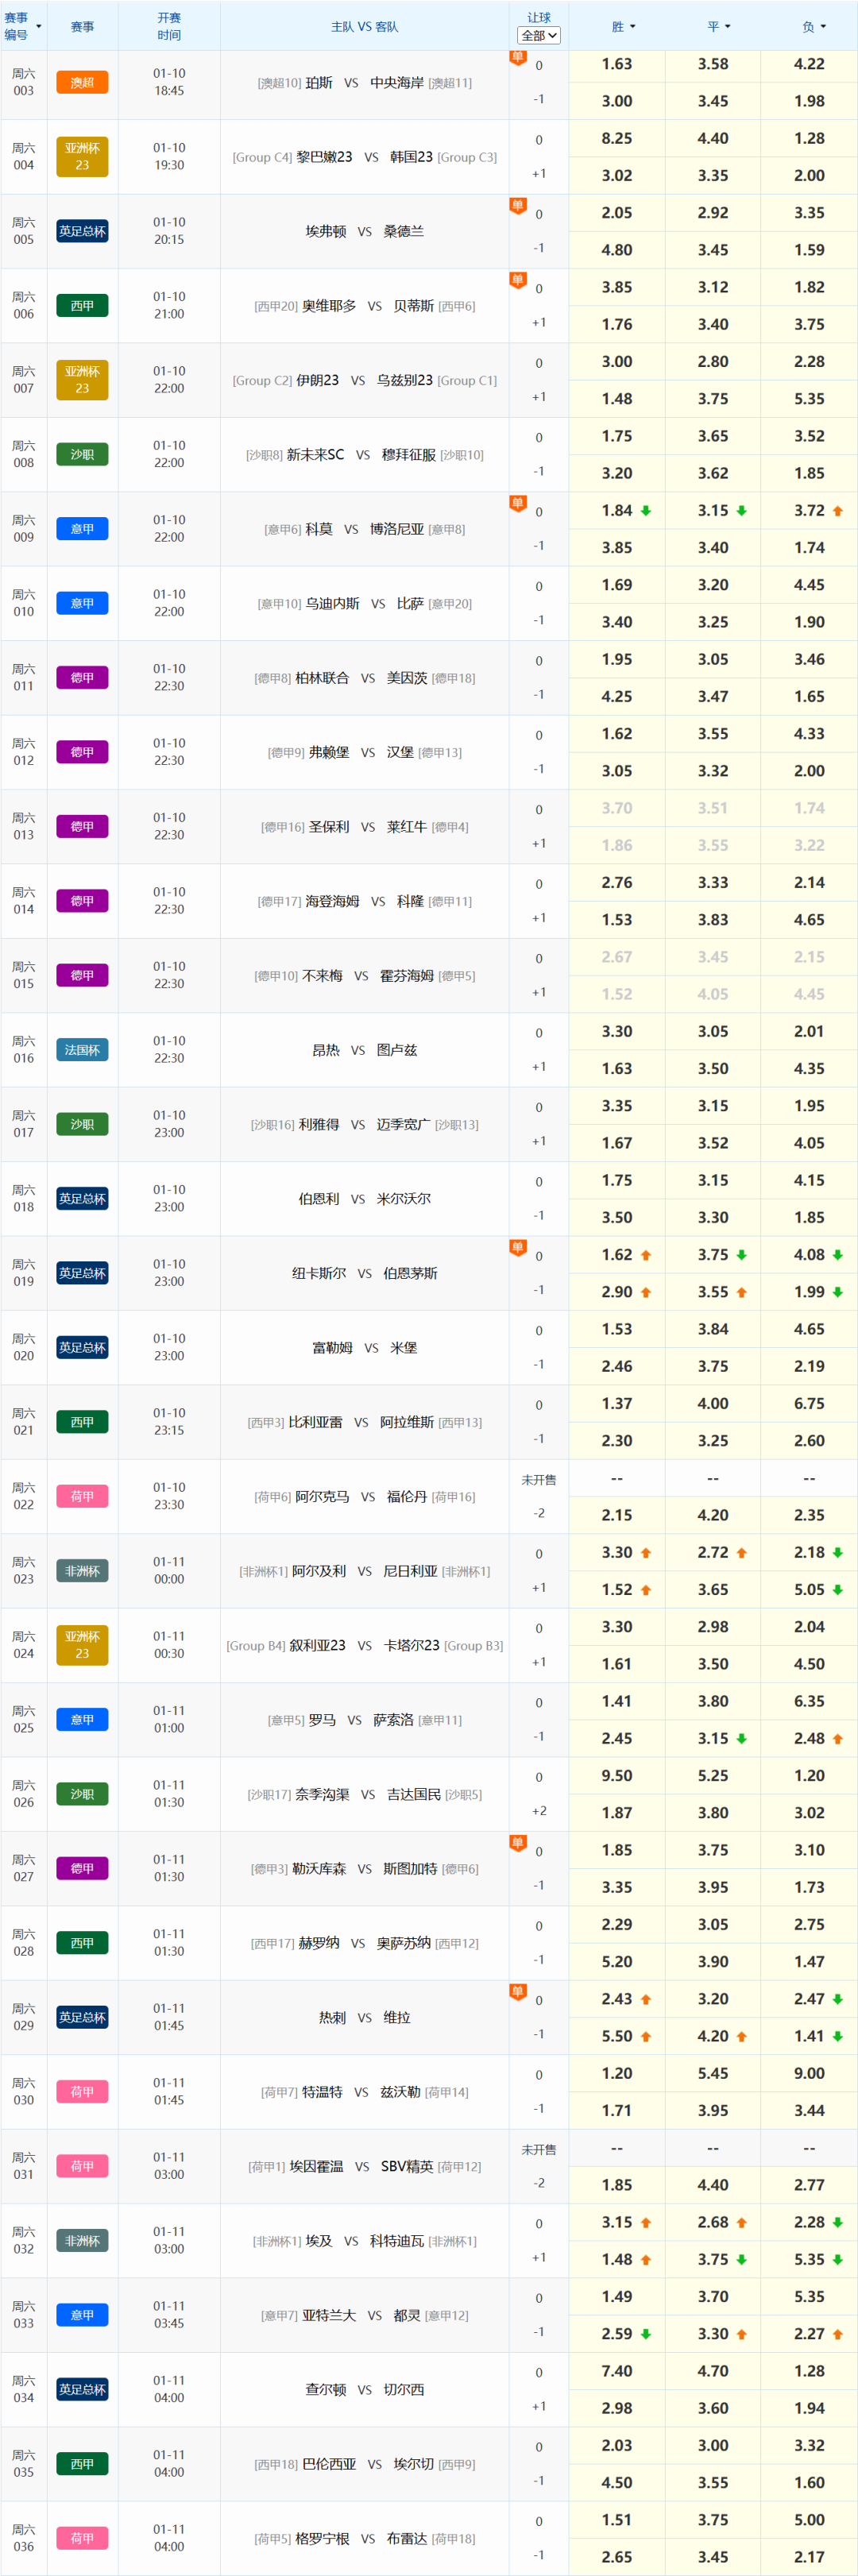
Task: Open home team 珀斯 link
Action: point(319,83)
